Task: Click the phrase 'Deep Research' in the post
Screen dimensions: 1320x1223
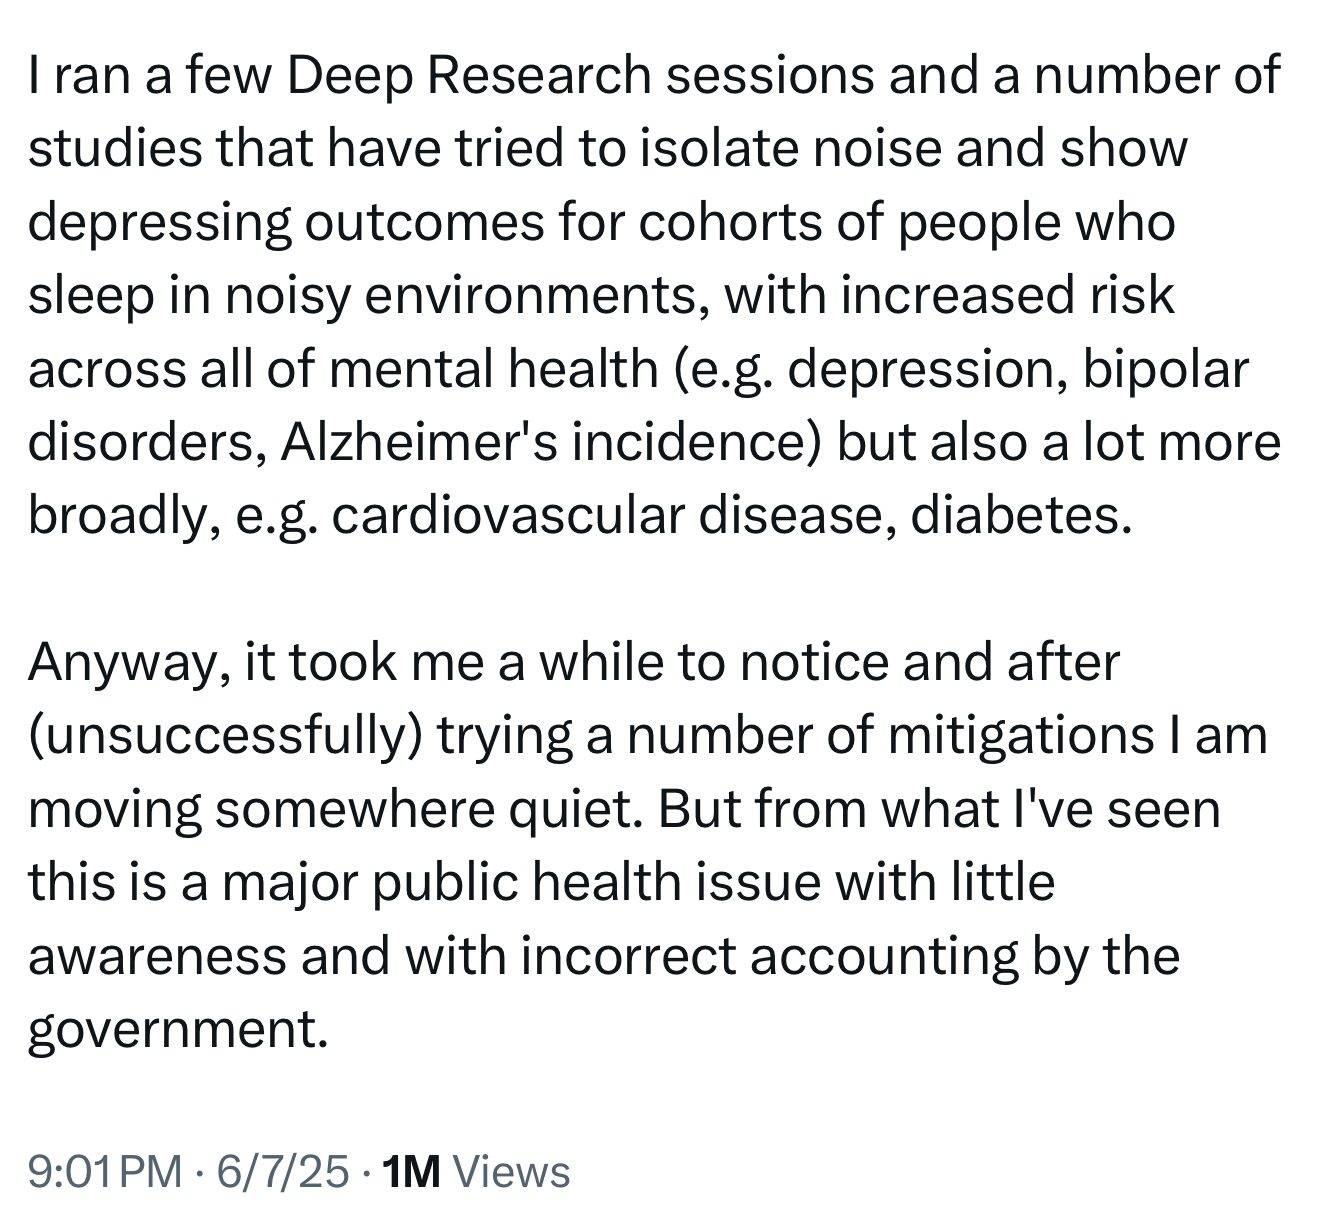Action: (469, 76)
